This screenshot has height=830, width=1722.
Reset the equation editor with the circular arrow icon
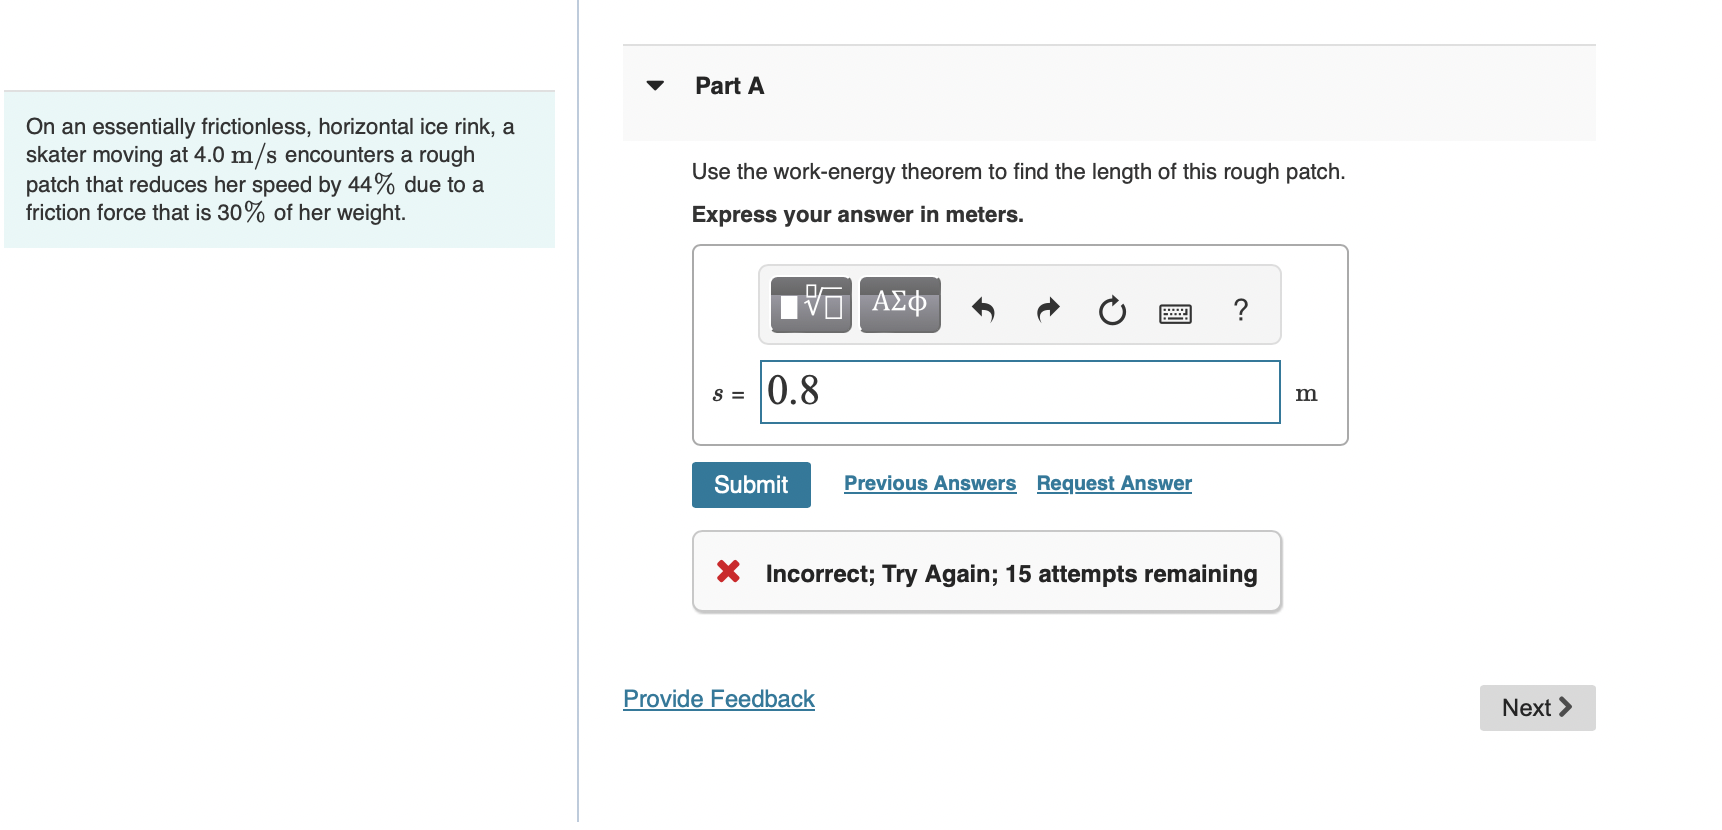(1111, 310)
